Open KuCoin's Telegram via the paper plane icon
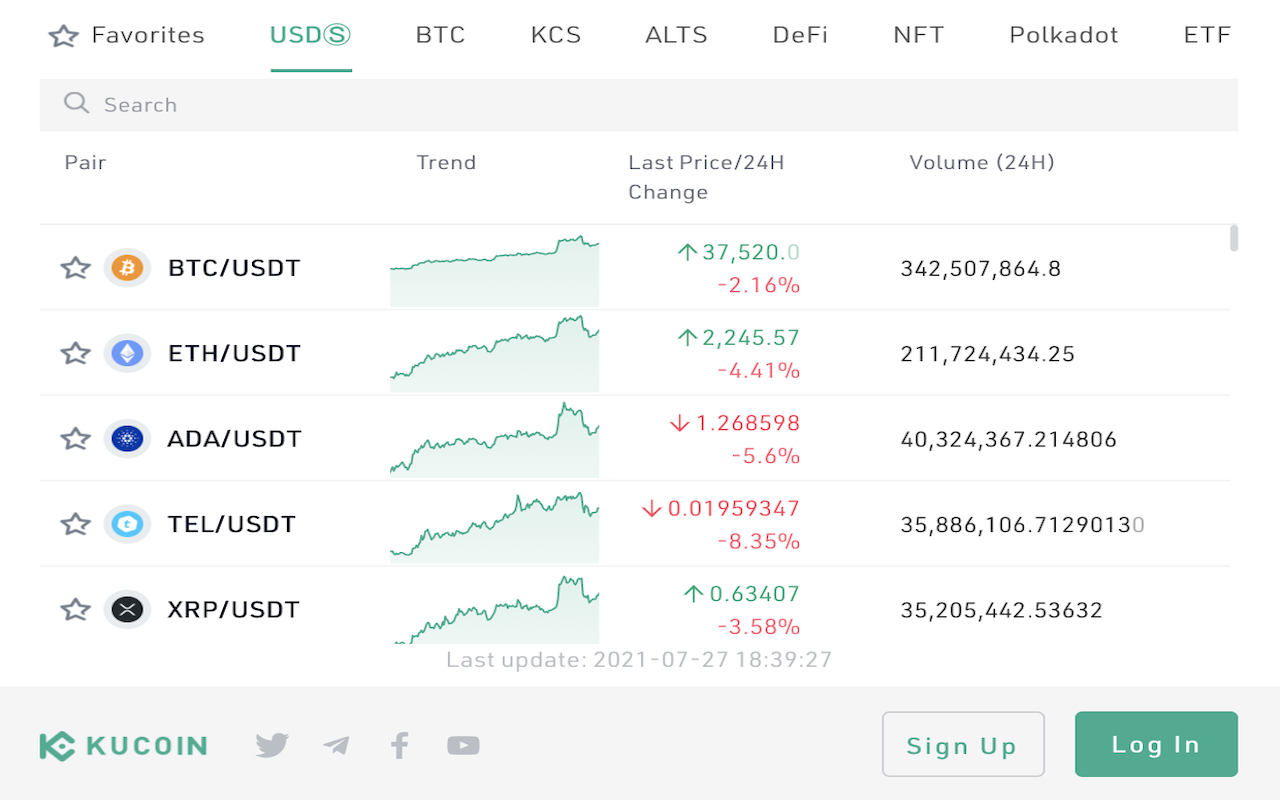 [x=335, y=745]
